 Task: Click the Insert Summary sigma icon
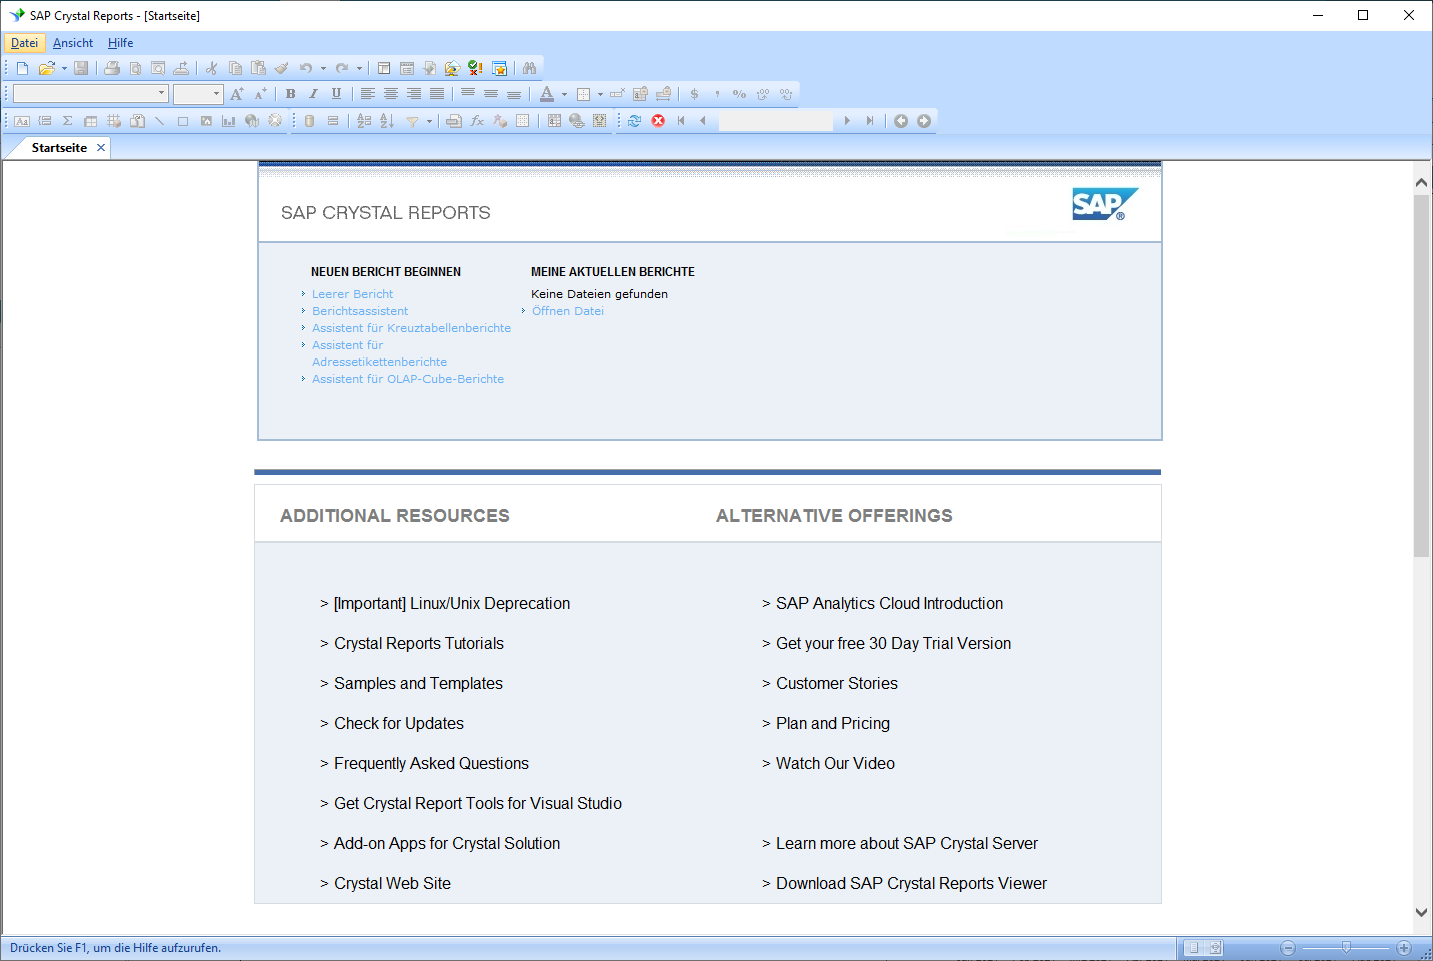coord(68,121)
